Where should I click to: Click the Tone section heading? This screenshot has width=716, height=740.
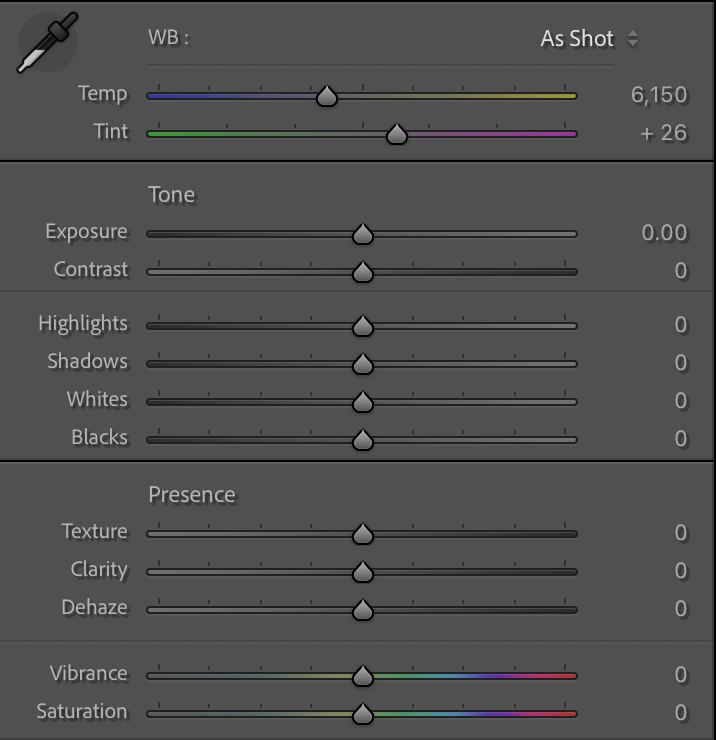[172, 194]
